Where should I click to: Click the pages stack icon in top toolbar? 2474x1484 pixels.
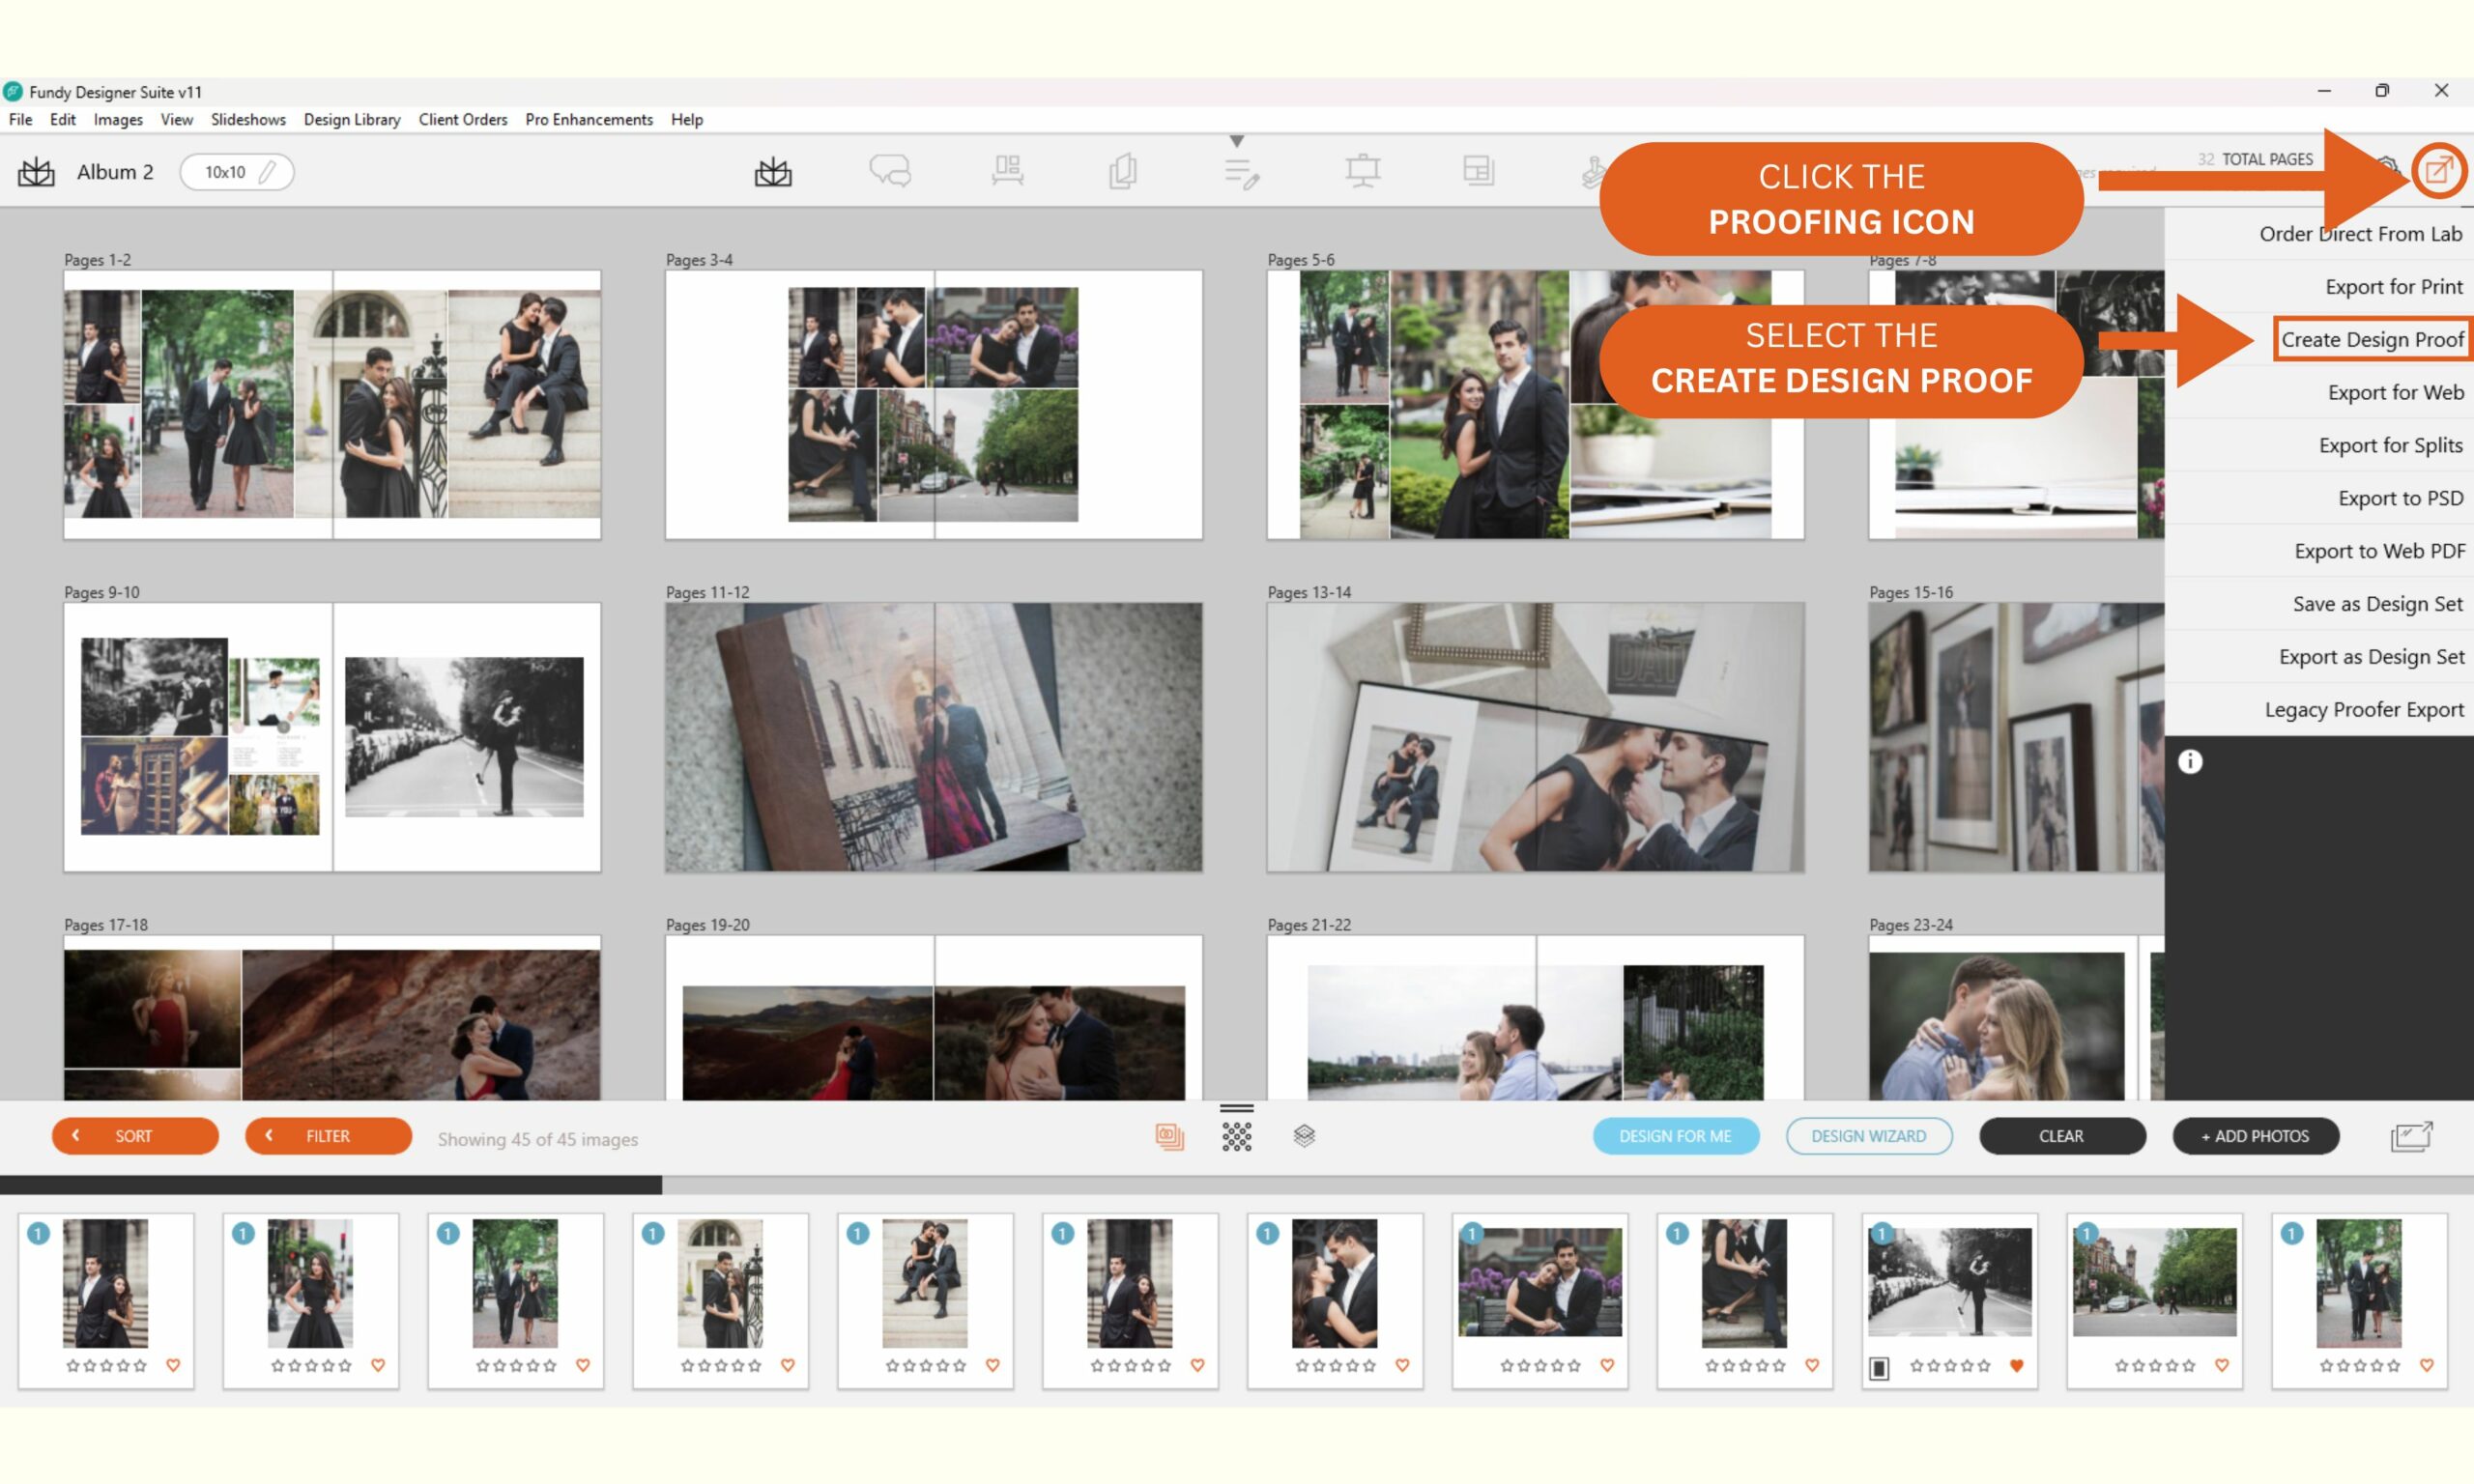tap(1123, 171)
